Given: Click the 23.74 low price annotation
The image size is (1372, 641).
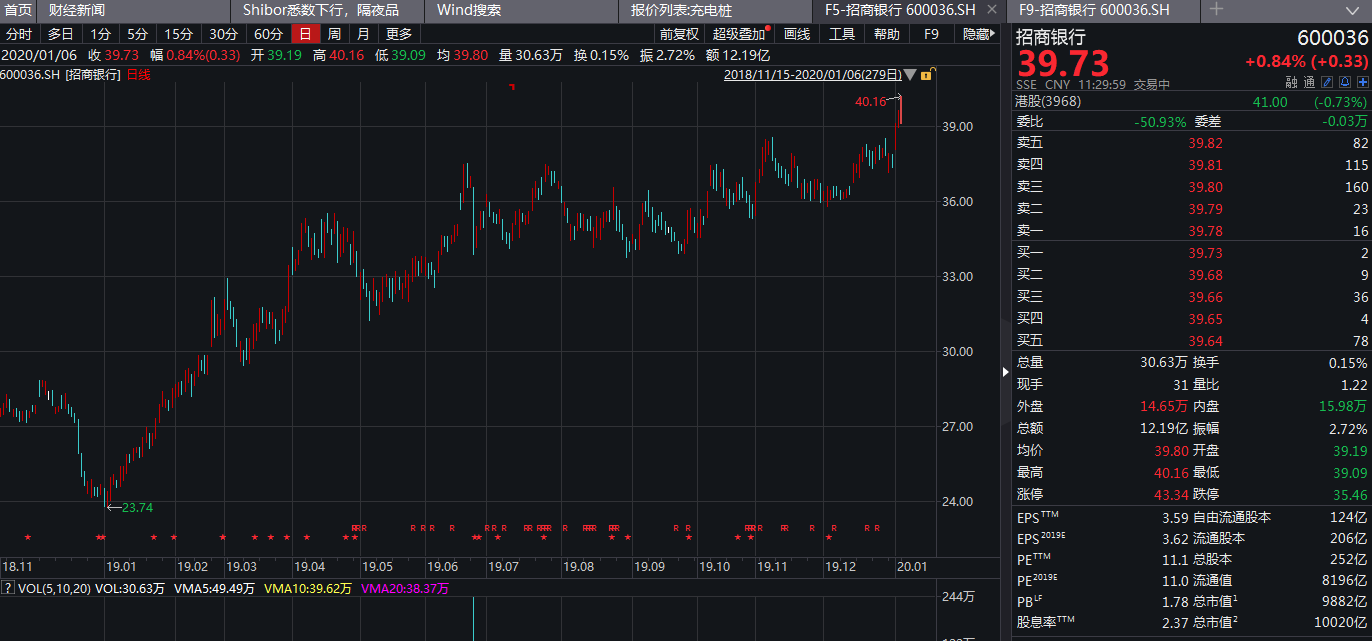Looking at the screenshot, I should click(x=137, y=508).
